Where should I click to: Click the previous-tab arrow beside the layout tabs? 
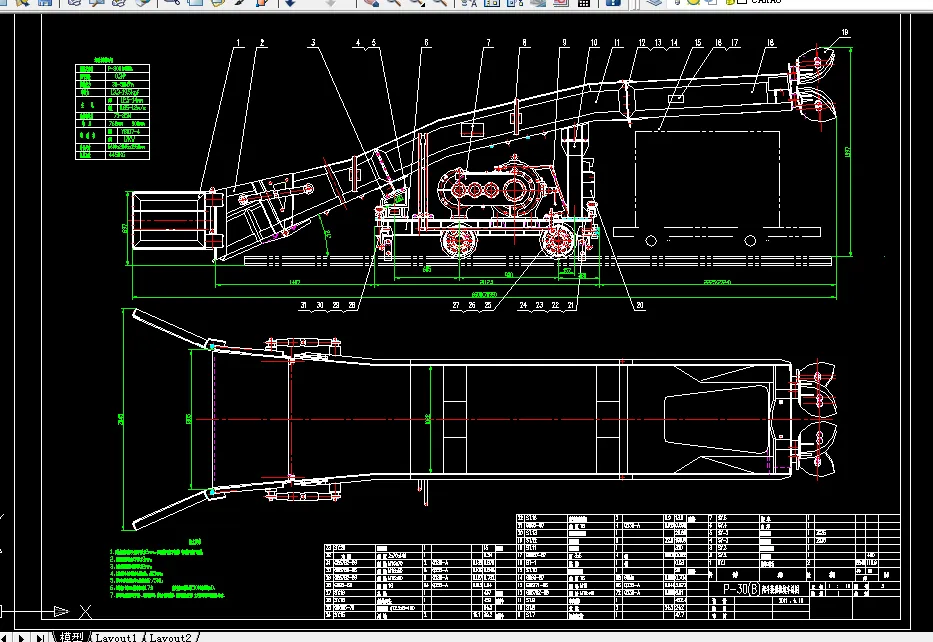point(5,638)
